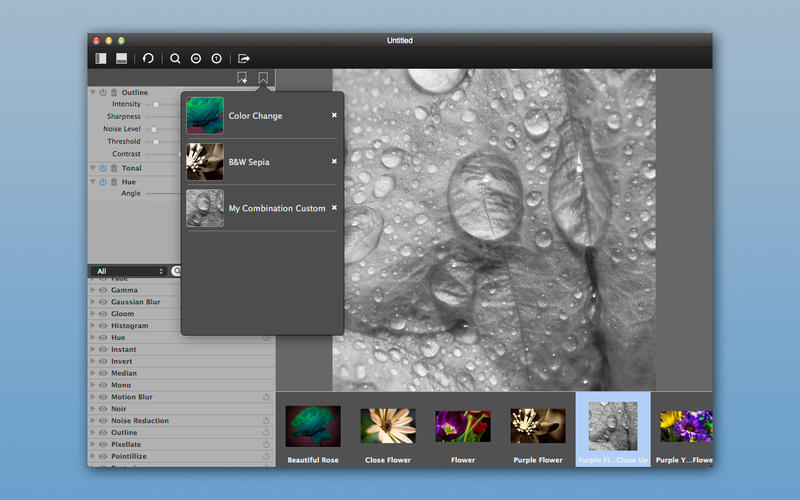Toggle the left sidebar panel icon

click(101, 58)
